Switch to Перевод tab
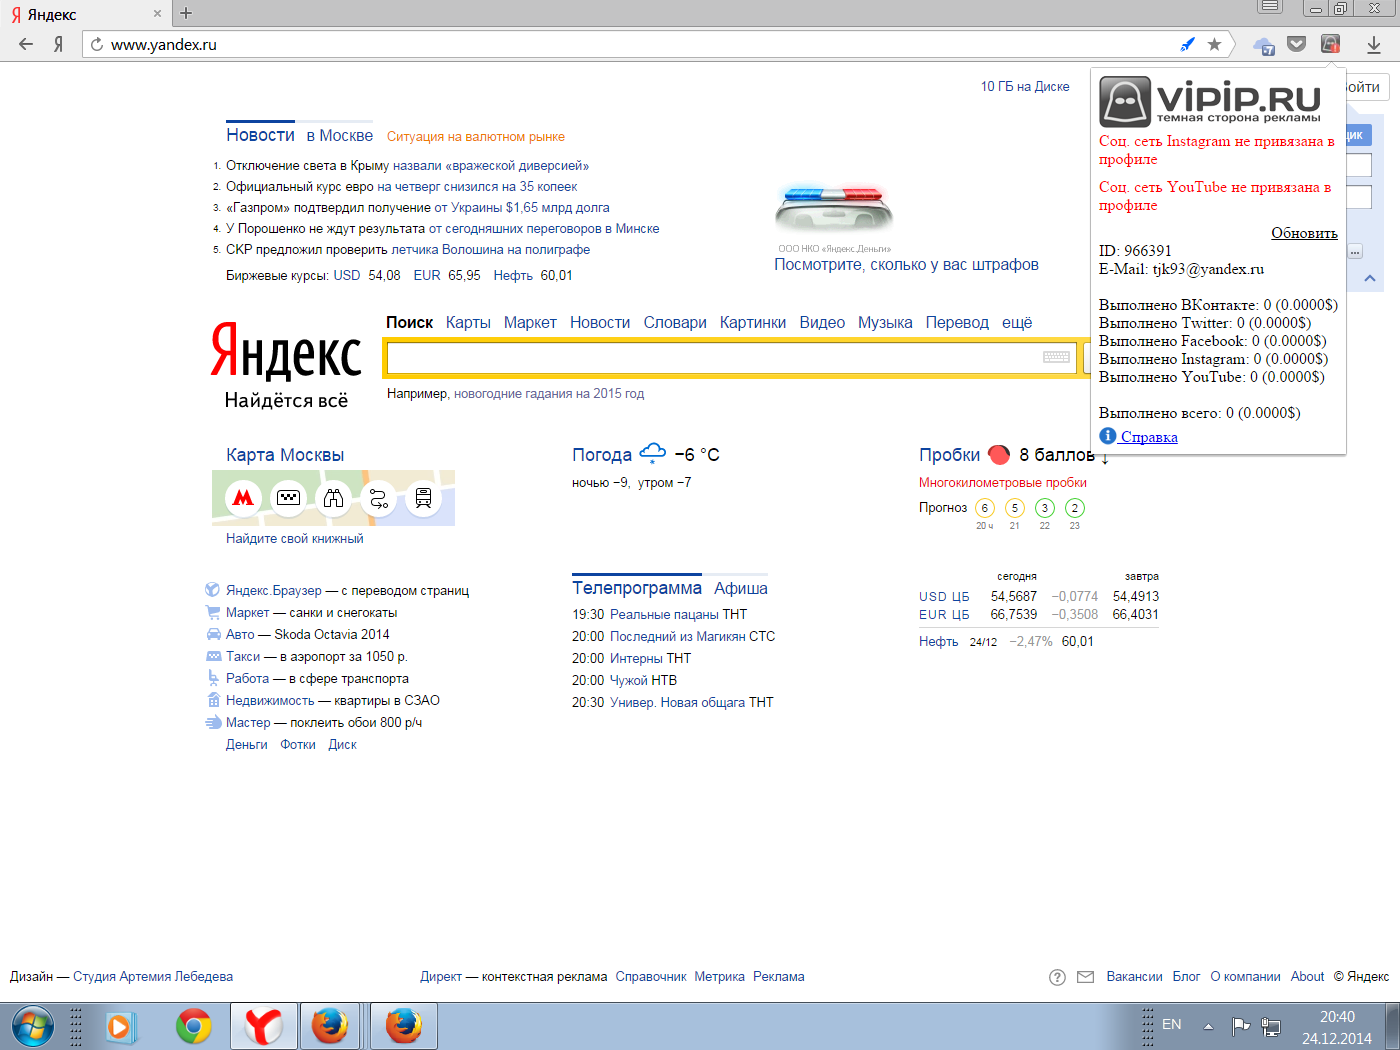The image size is (1400, 1050). pyautogui.click(x=957, y=322)
